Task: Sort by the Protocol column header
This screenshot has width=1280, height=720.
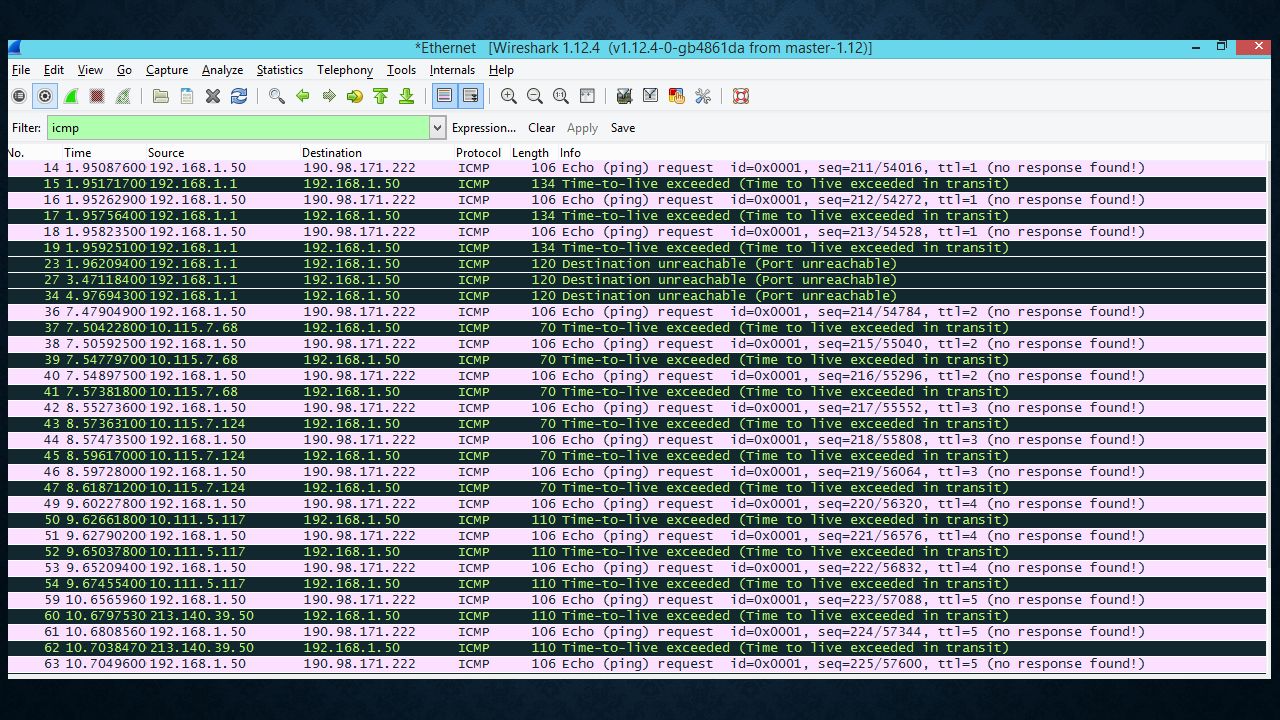Action: pyautogui.click(x=478, y=153)
